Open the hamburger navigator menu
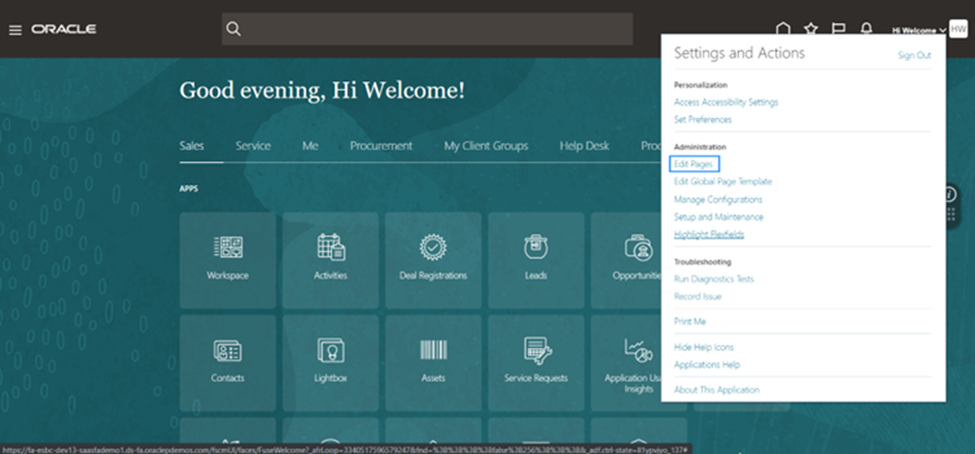The width and height of the screenshot is (975, 454). click(x=15, y=30)
